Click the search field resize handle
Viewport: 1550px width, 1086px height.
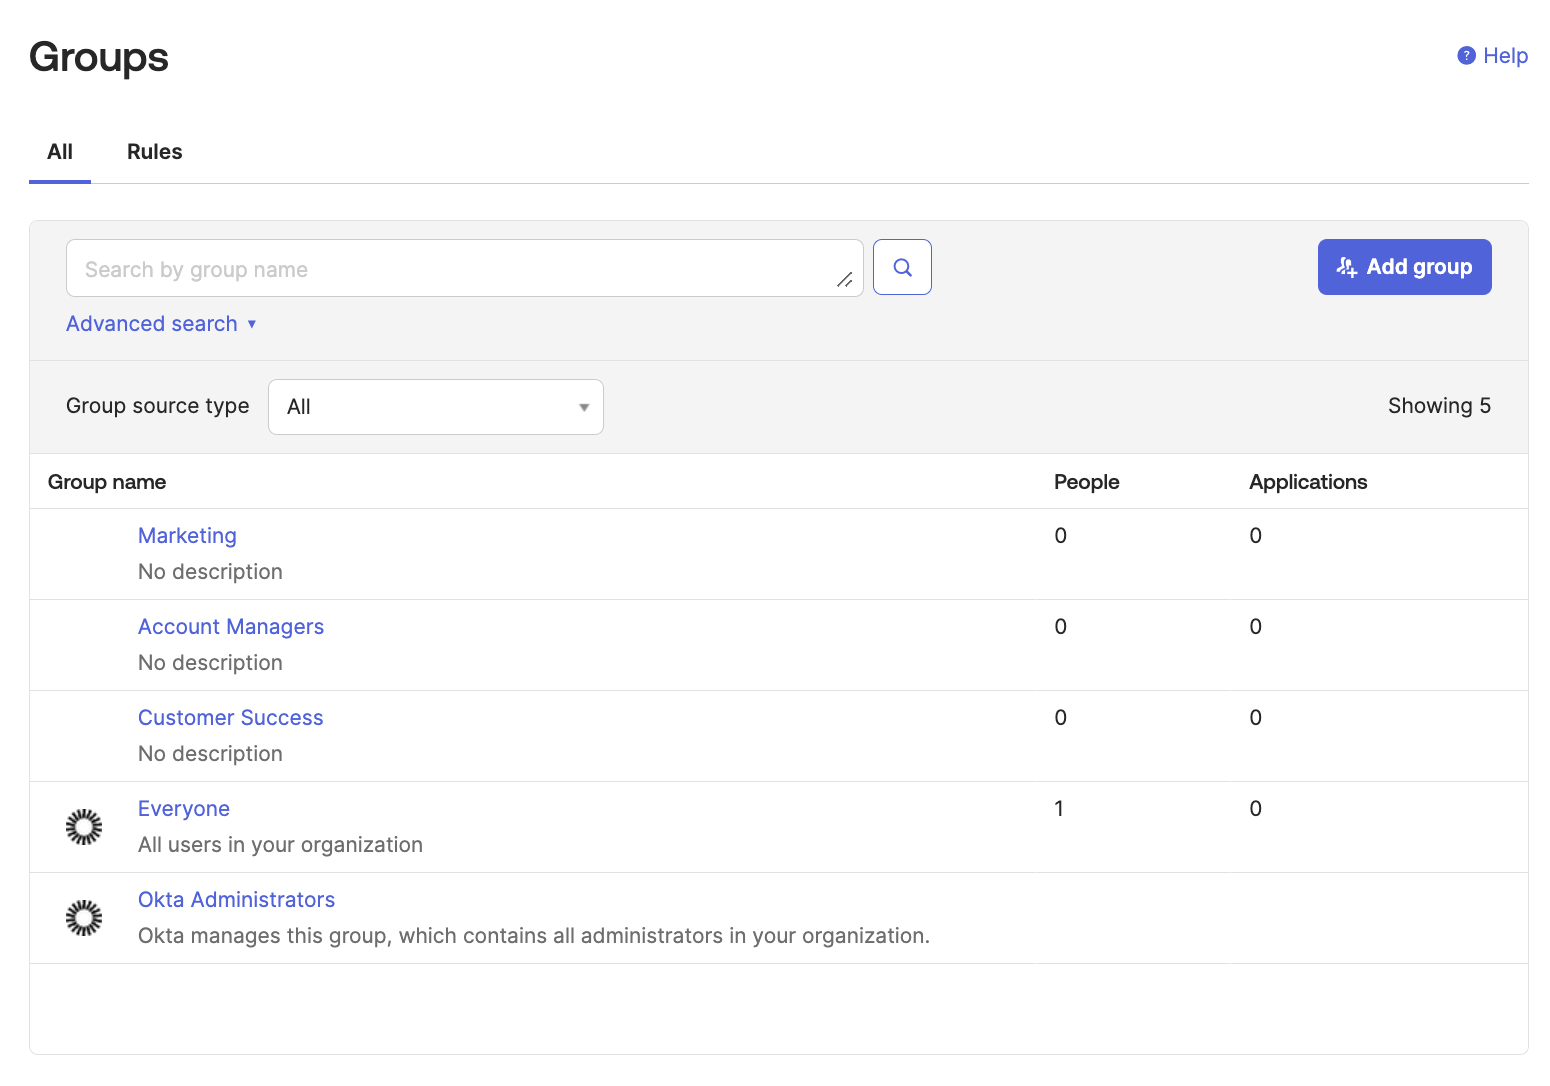click(845, 279)
